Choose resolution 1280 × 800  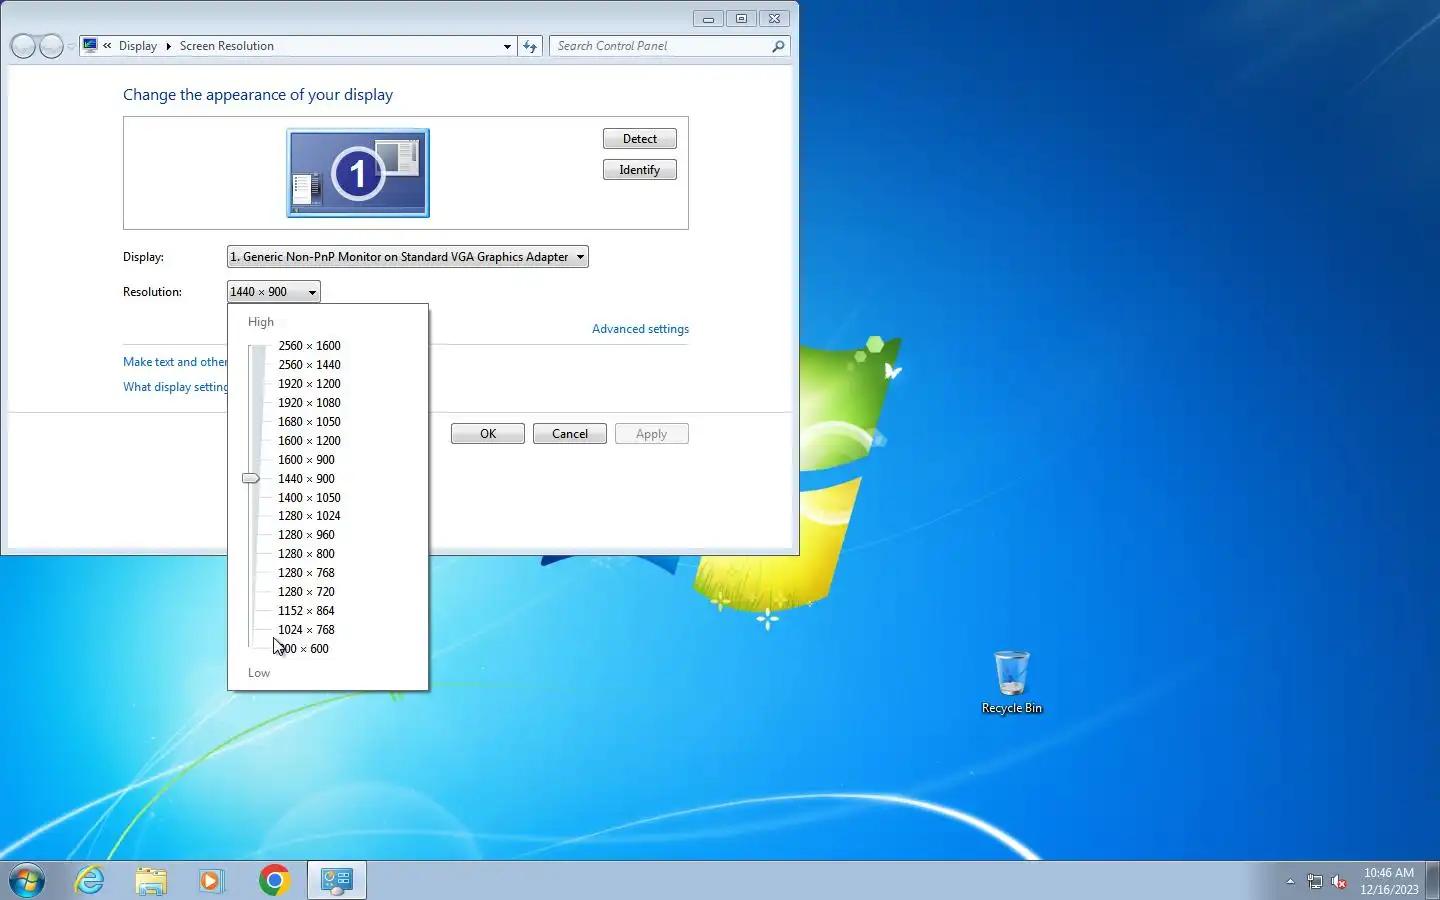click(x=306, y=554)
